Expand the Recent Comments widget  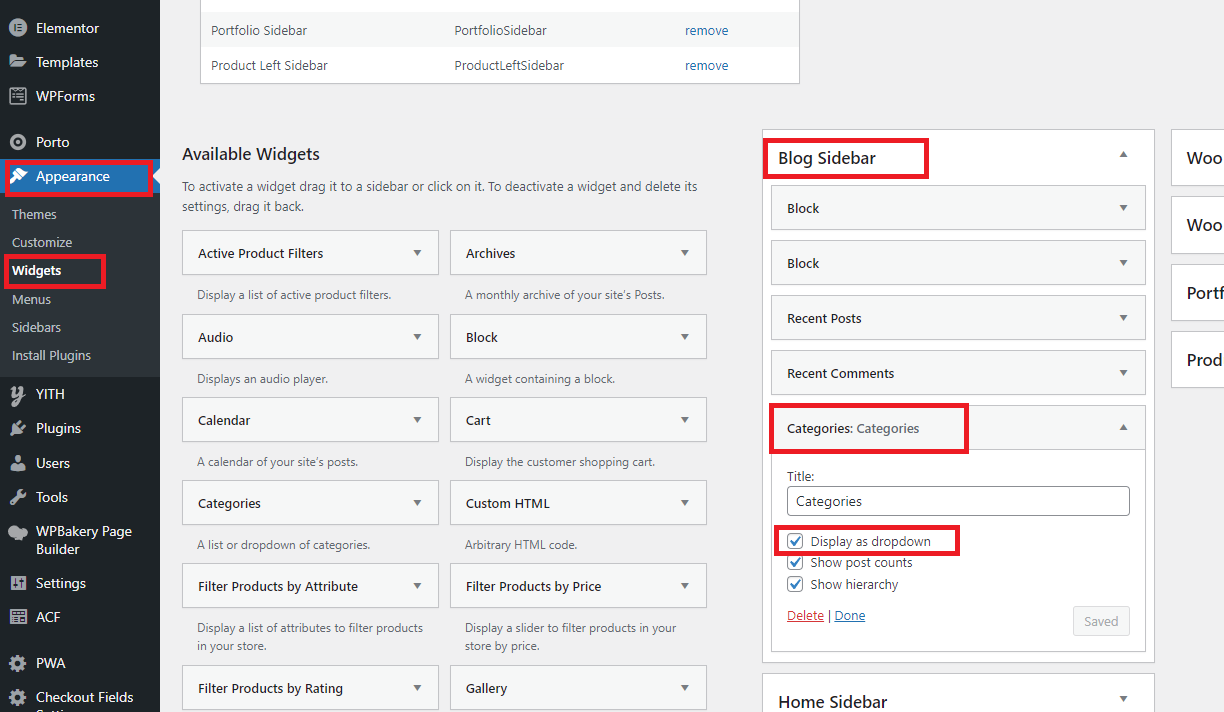(1123, 373)
